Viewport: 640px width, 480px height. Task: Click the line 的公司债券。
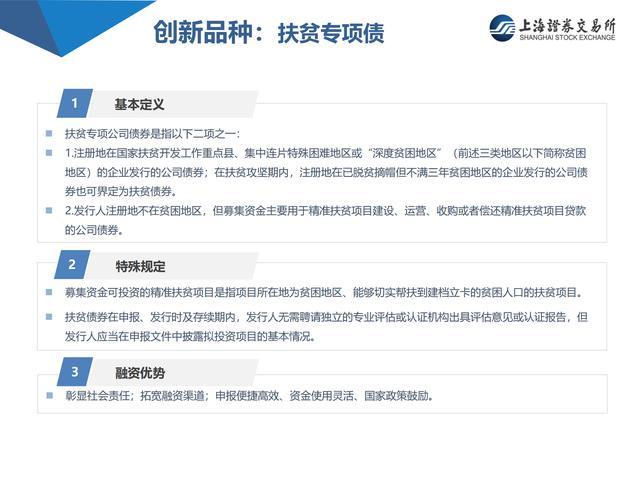pos(94,230)
